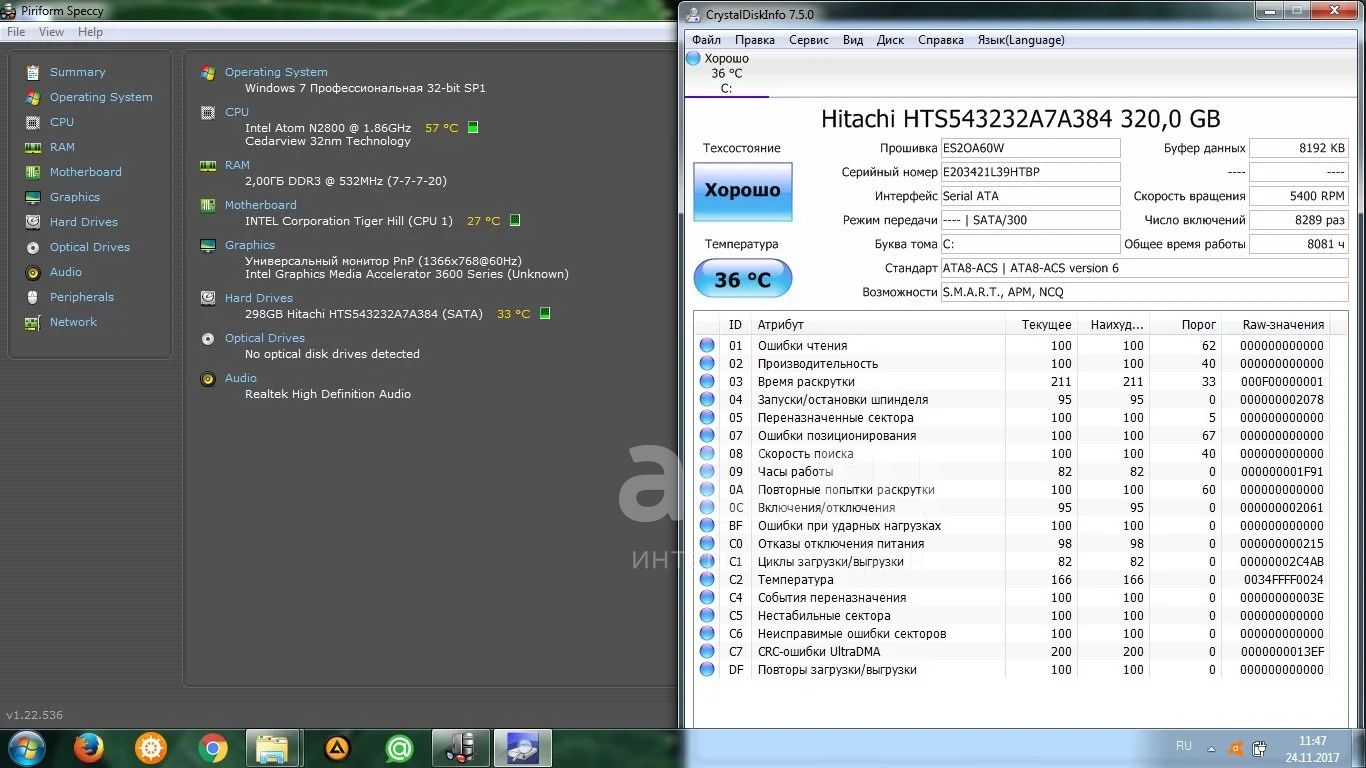1366x768 pixels.
Task: Open the Motherboard sidebar icon
Action: 33,172
